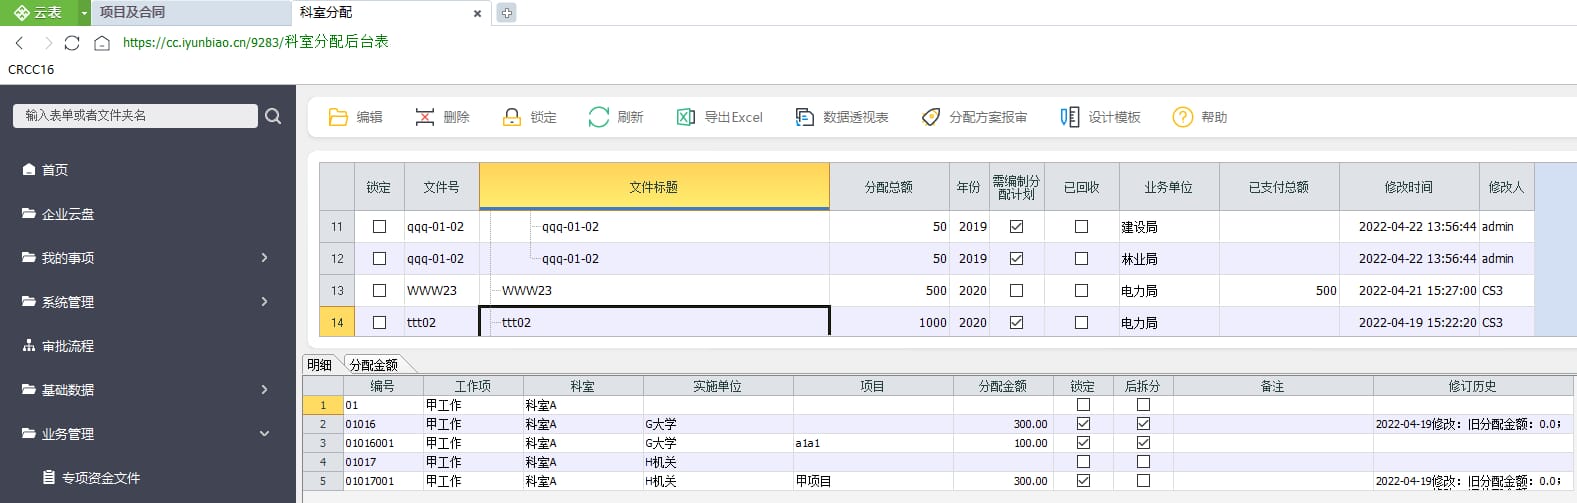Switch to the 项目及合同 tab
Image resolution: width=1577 pixels, height=503 pixels.
click(133, 12)
